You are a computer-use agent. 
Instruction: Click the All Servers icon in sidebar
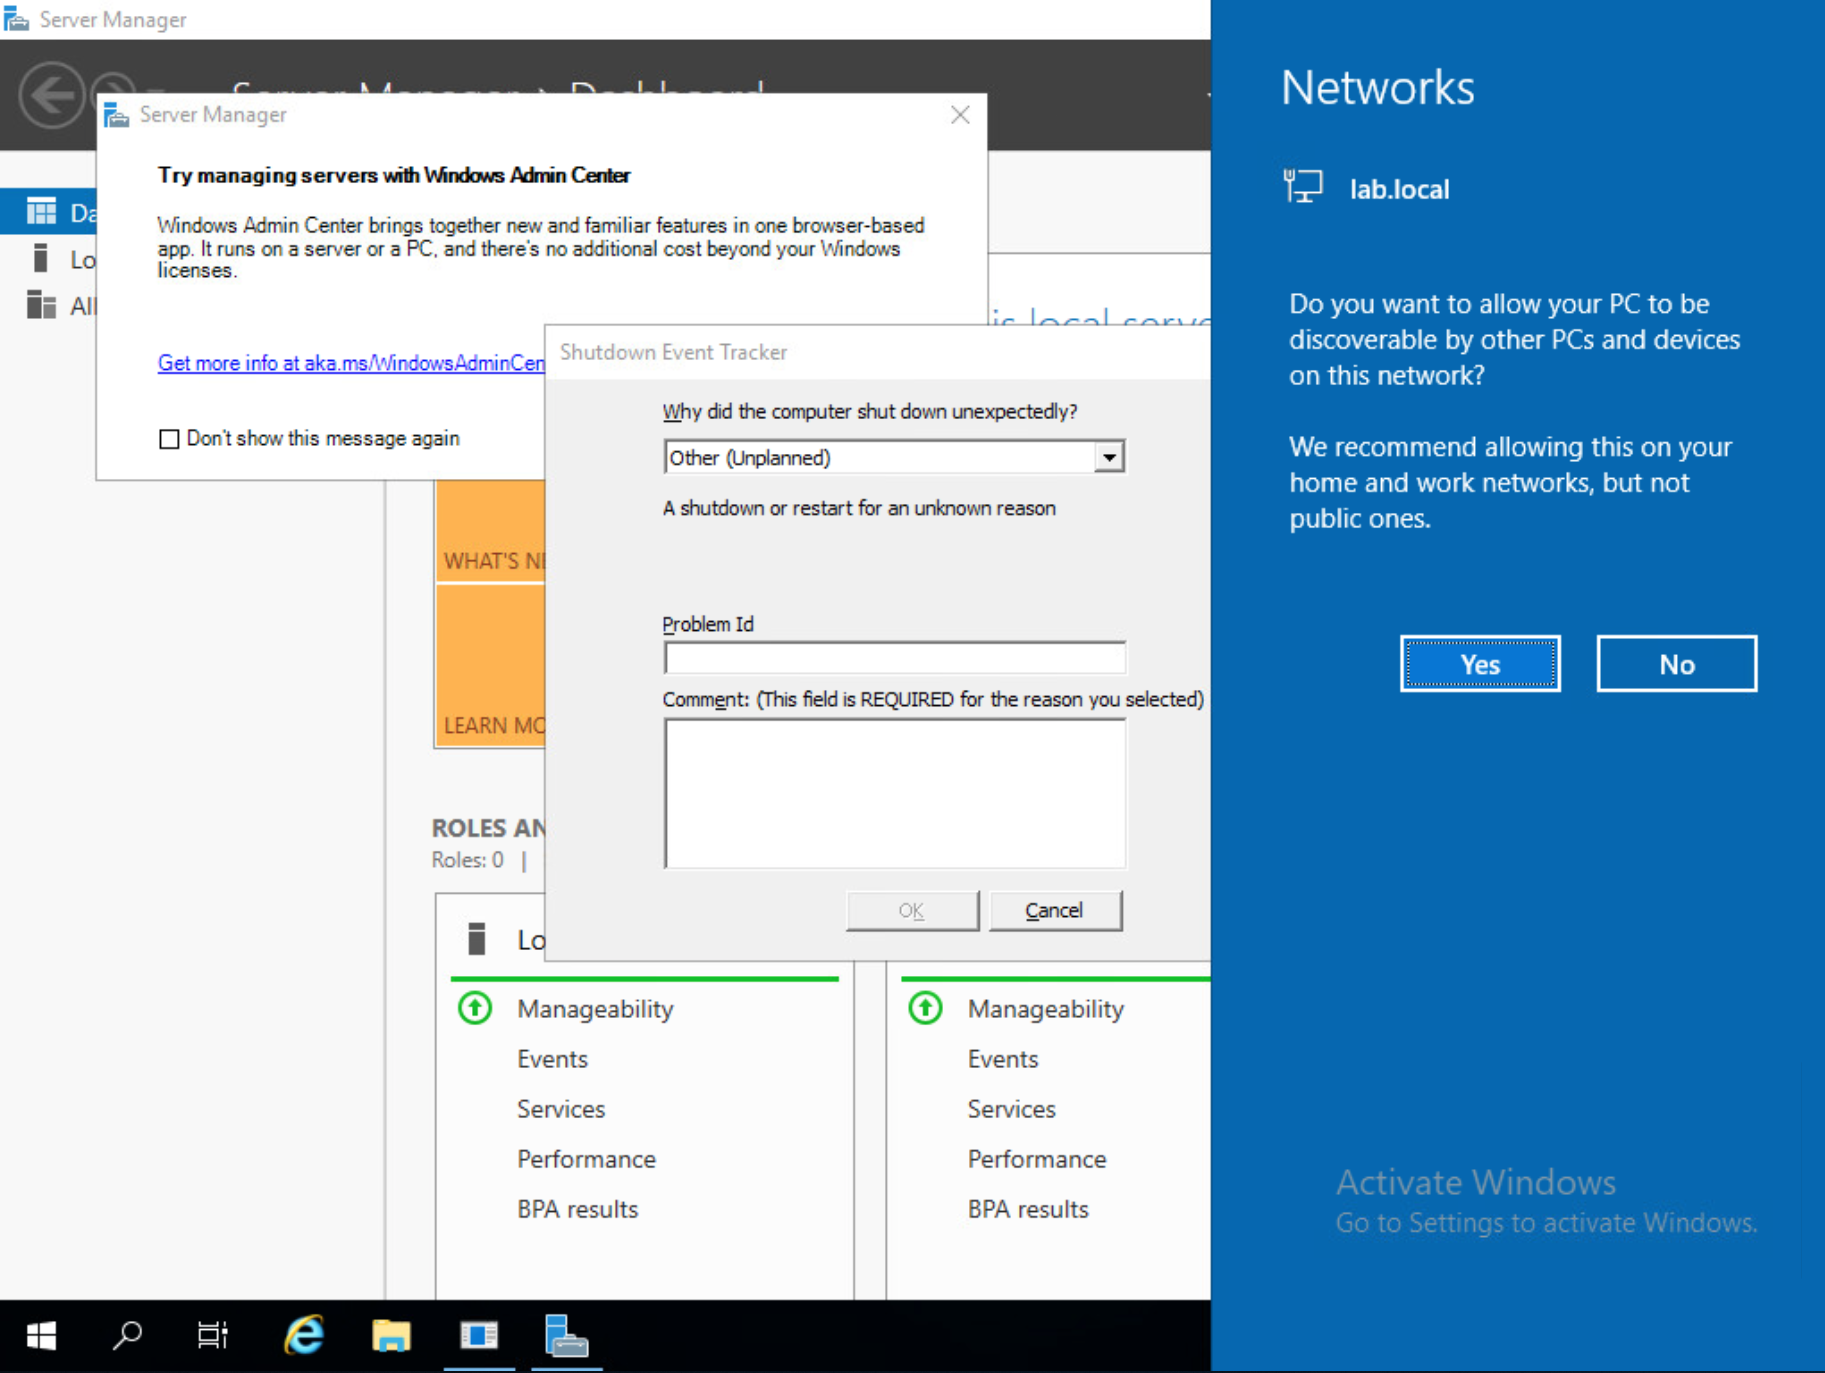[41, 304]
